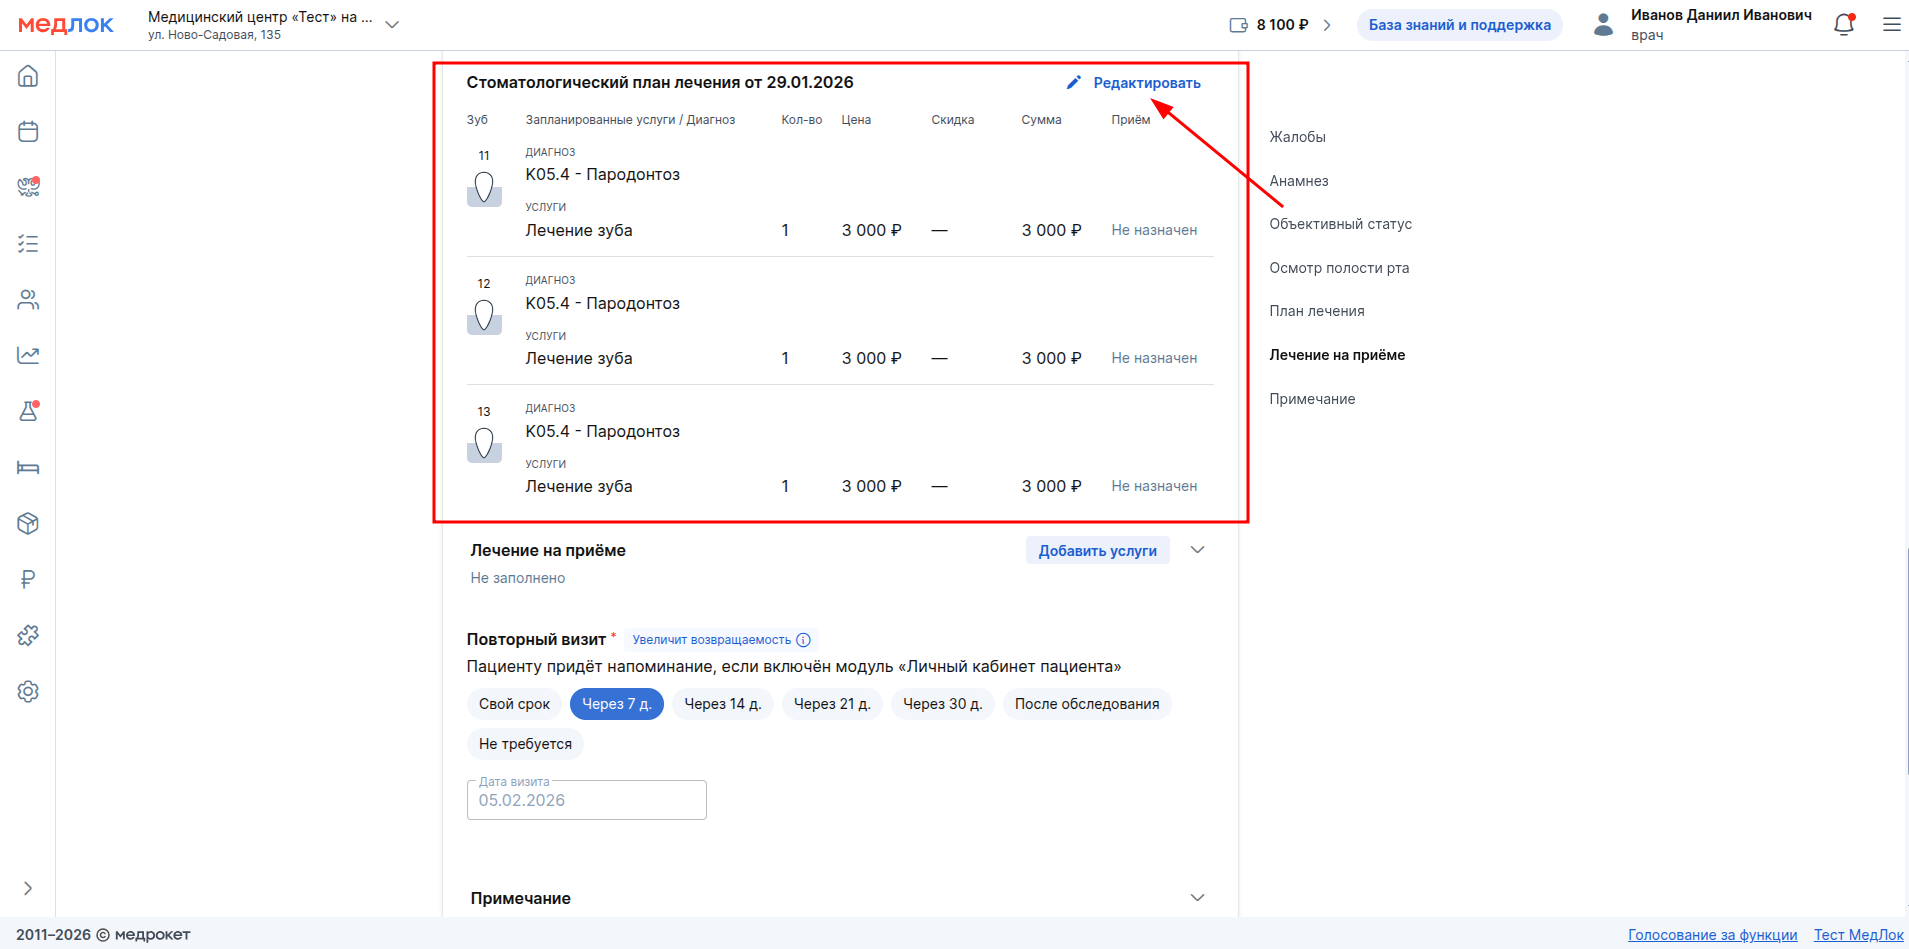
Task: Collapse the 'Лечение на приёме' section chevron
Action: pos(1197,550)
